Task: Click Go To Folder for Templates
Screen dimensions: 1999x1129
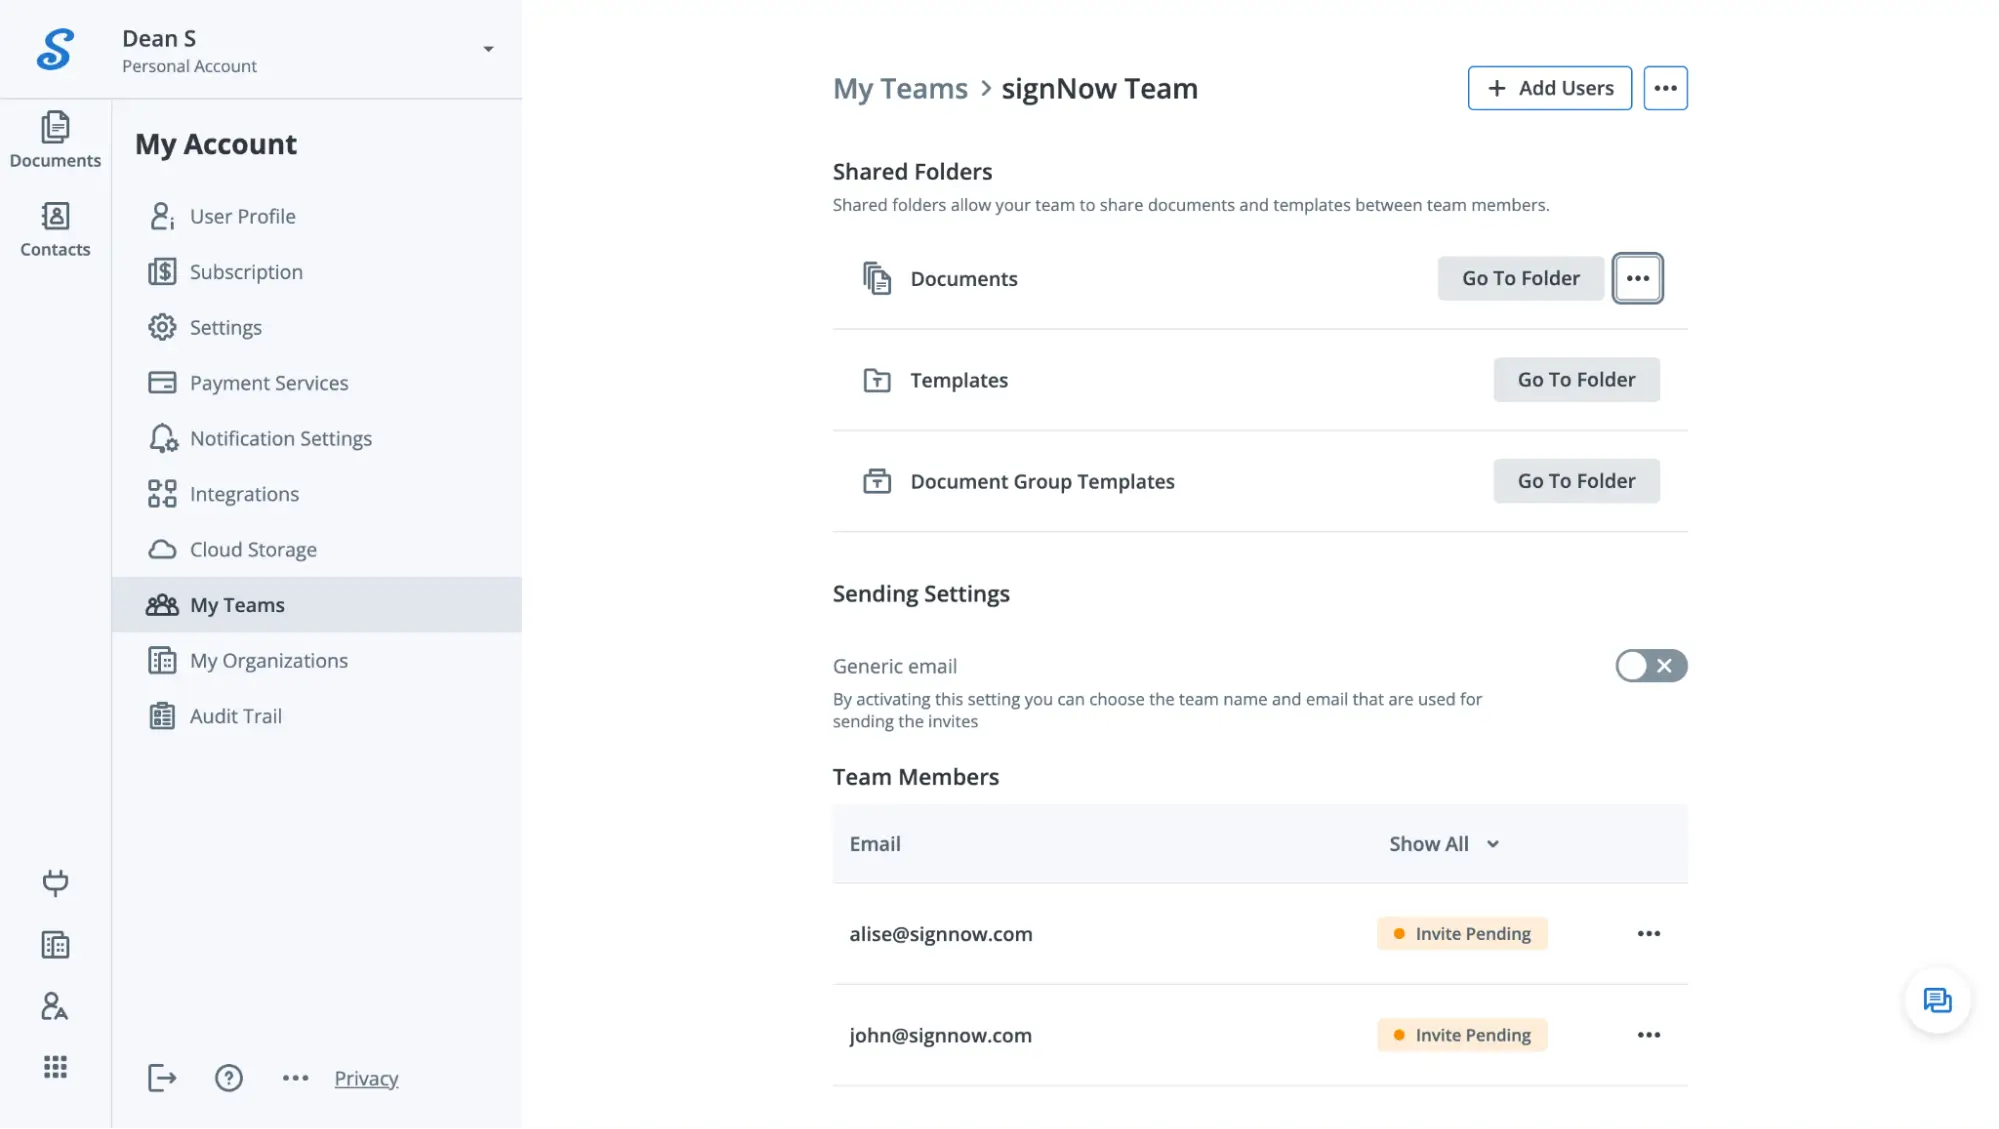Action: point(1576,380)
